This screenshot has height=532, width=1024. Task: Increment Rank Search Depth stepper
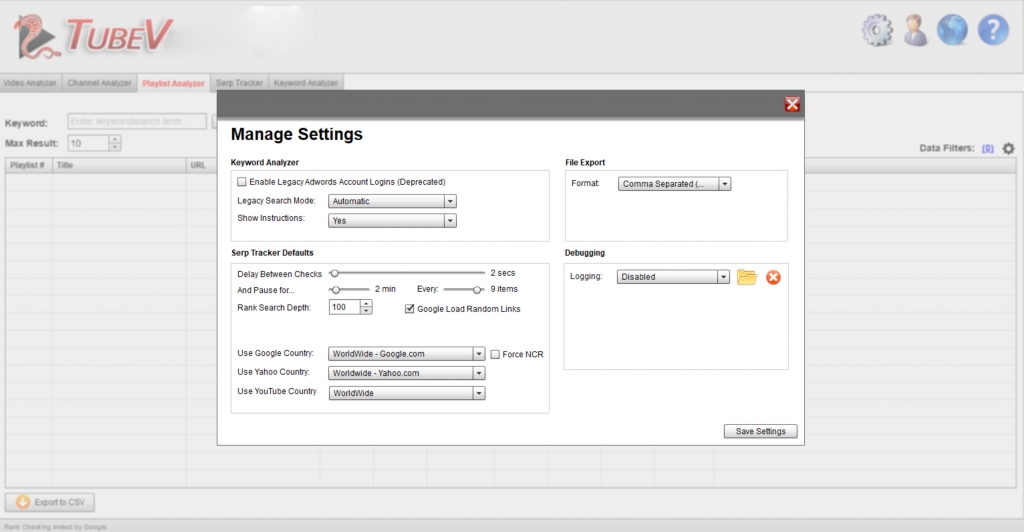click(366, 304)
